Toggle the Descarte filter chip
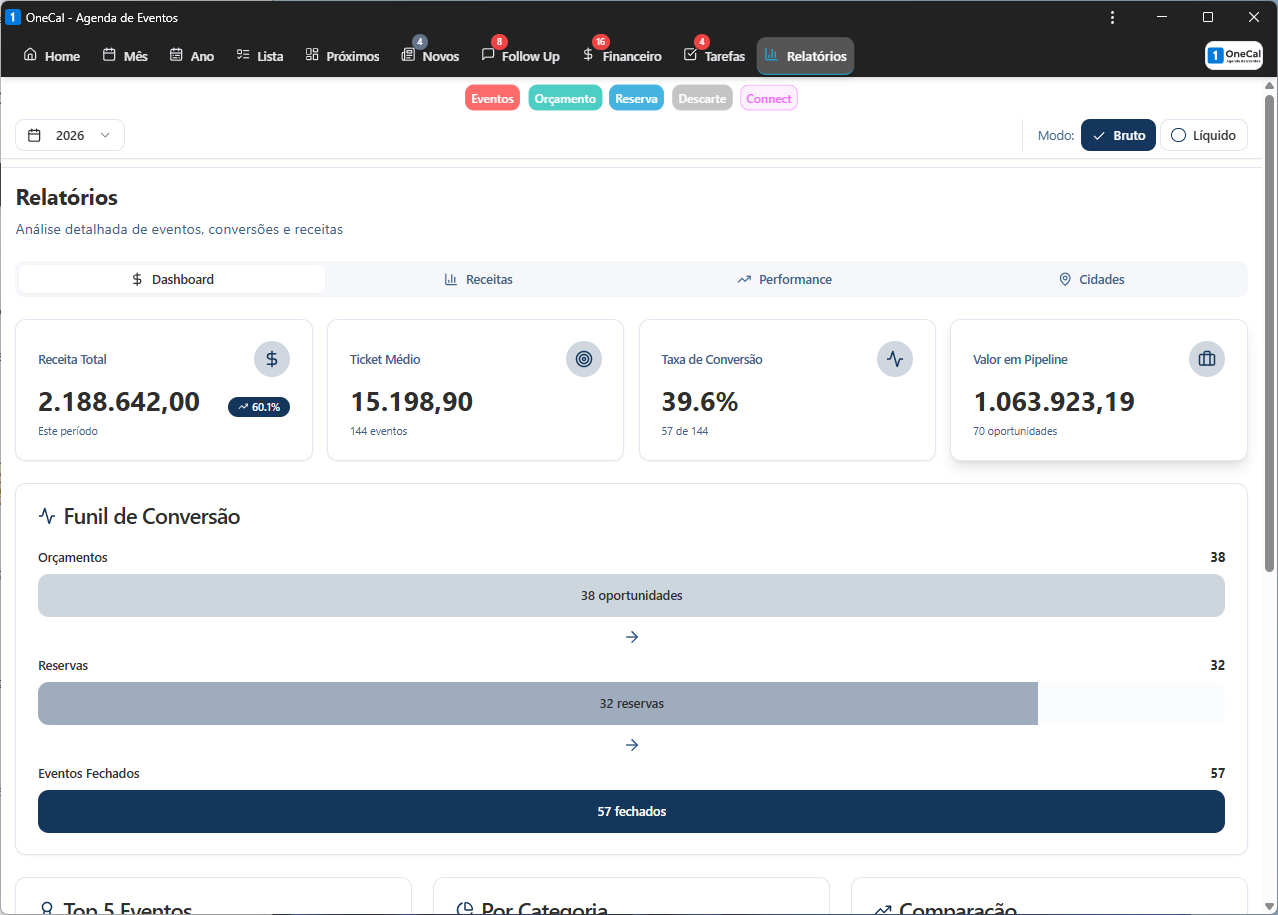 (702, 98)
